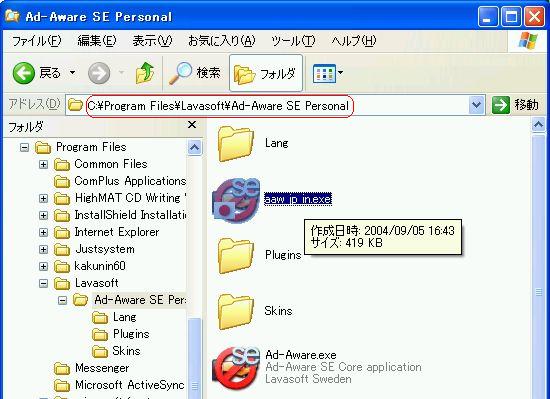This screenshot has width=550, height=399.
Task: Select Justsystem folder in tree
Action: [x=105, y=249]
